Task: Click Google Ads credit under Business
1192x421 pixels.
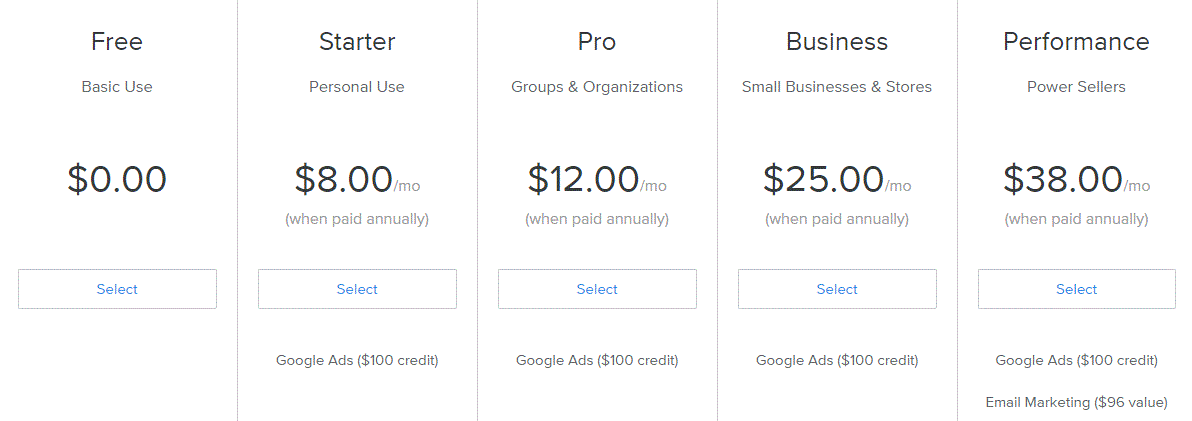Action: pos(837,360)
